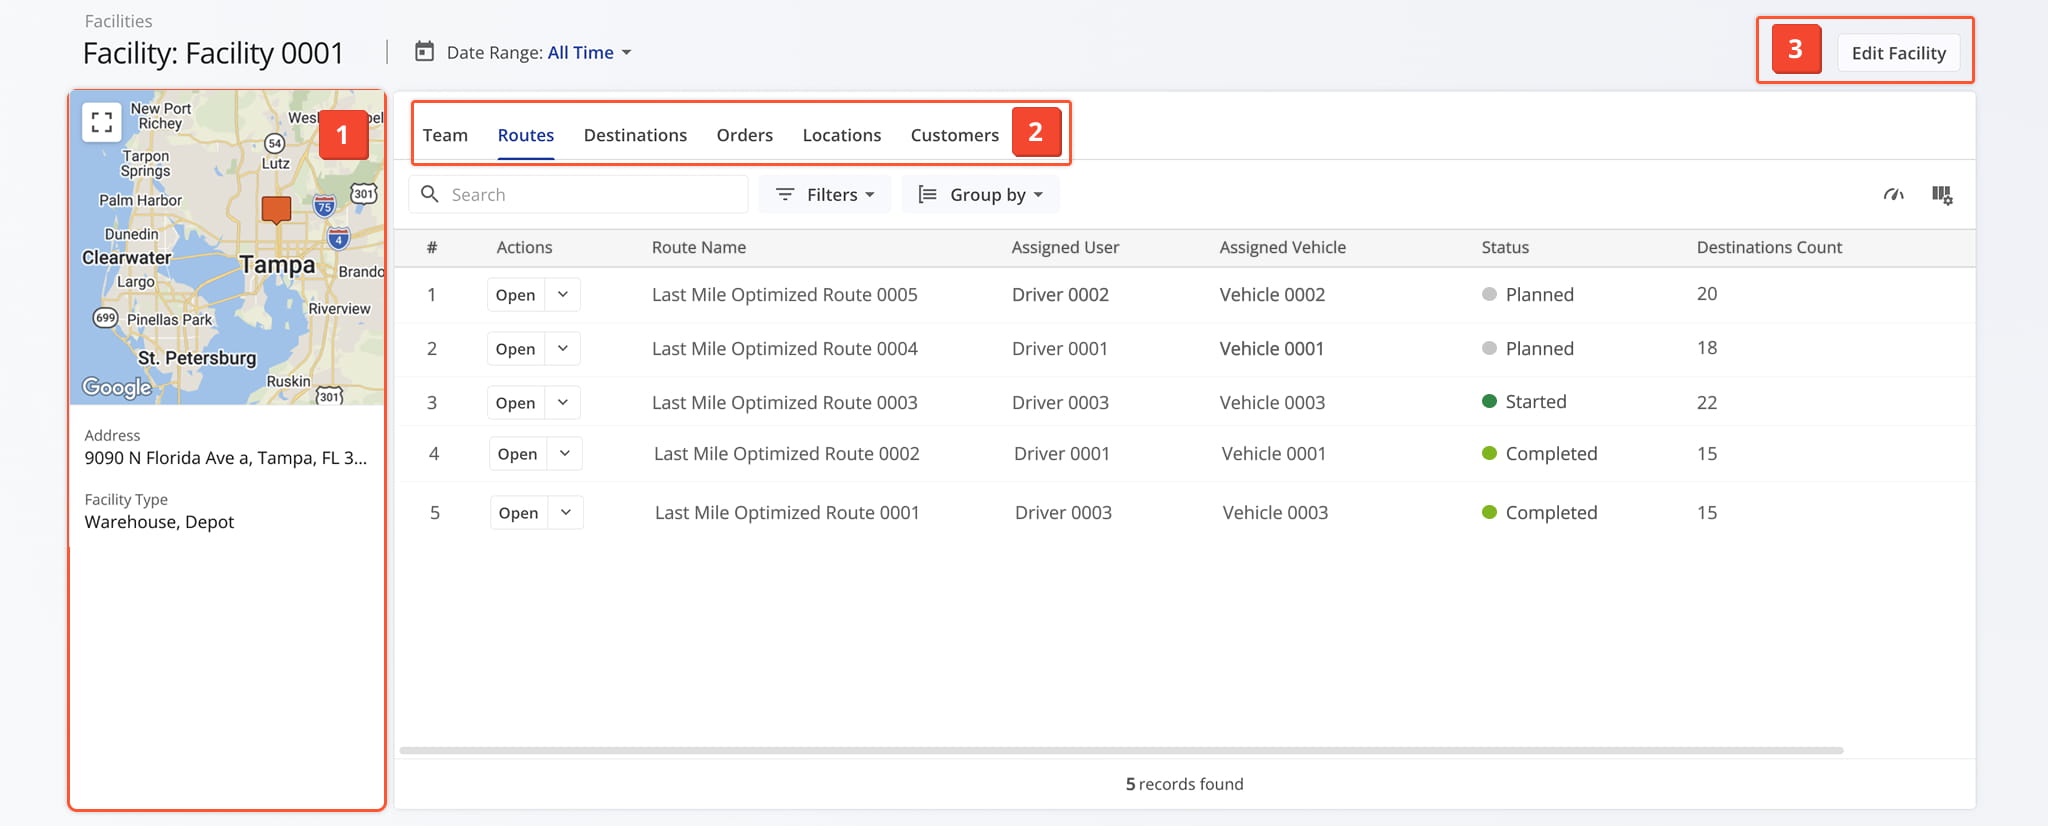Expand the Date Range All Time dropdown
This screenshot has height=826, width=2048.
point(589,53)
